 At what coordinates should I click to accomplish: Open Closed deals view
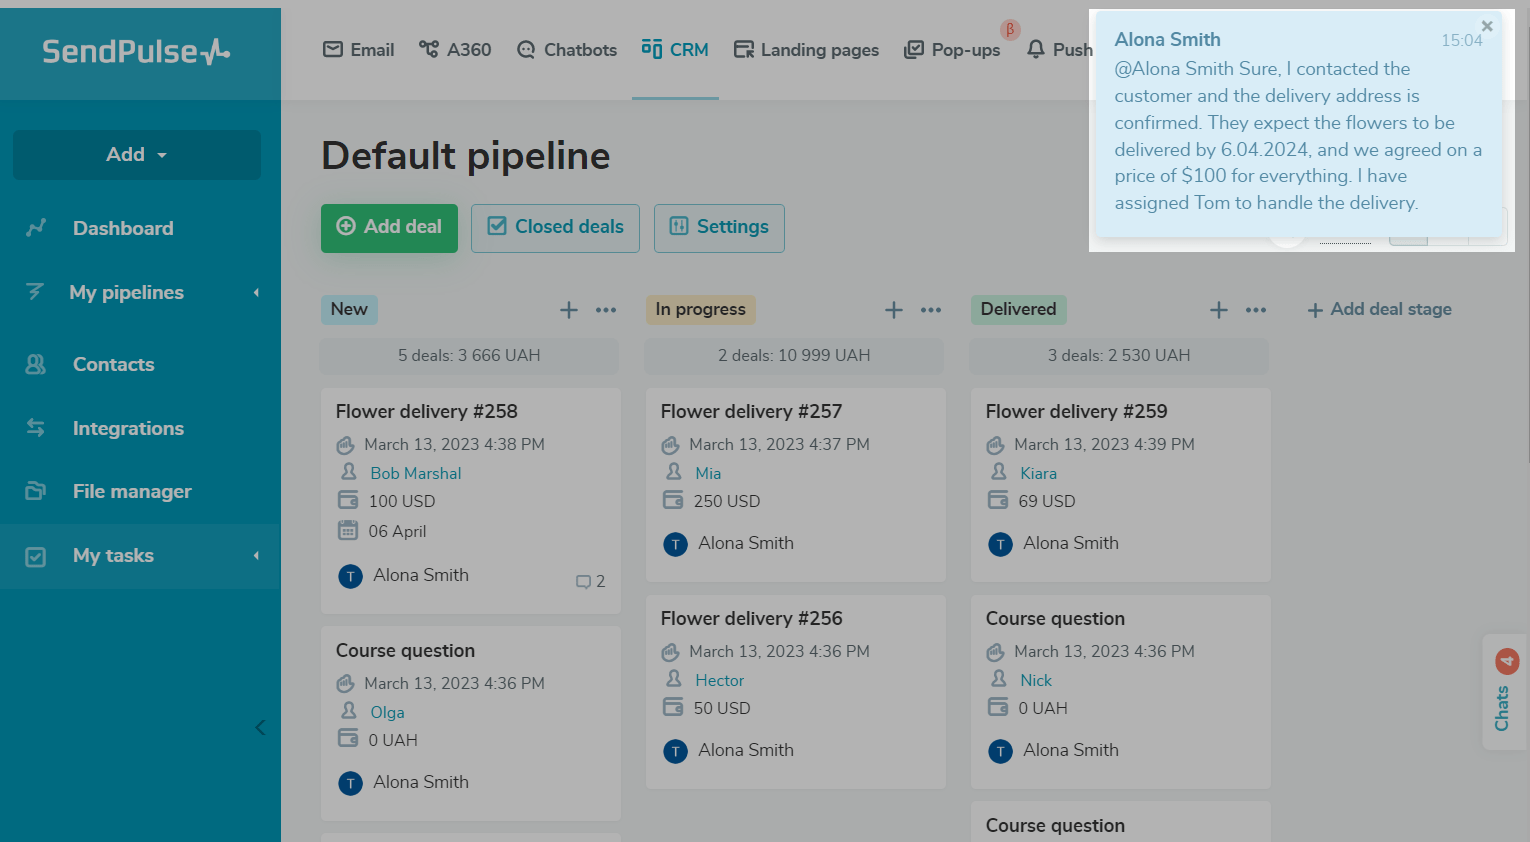555,227
